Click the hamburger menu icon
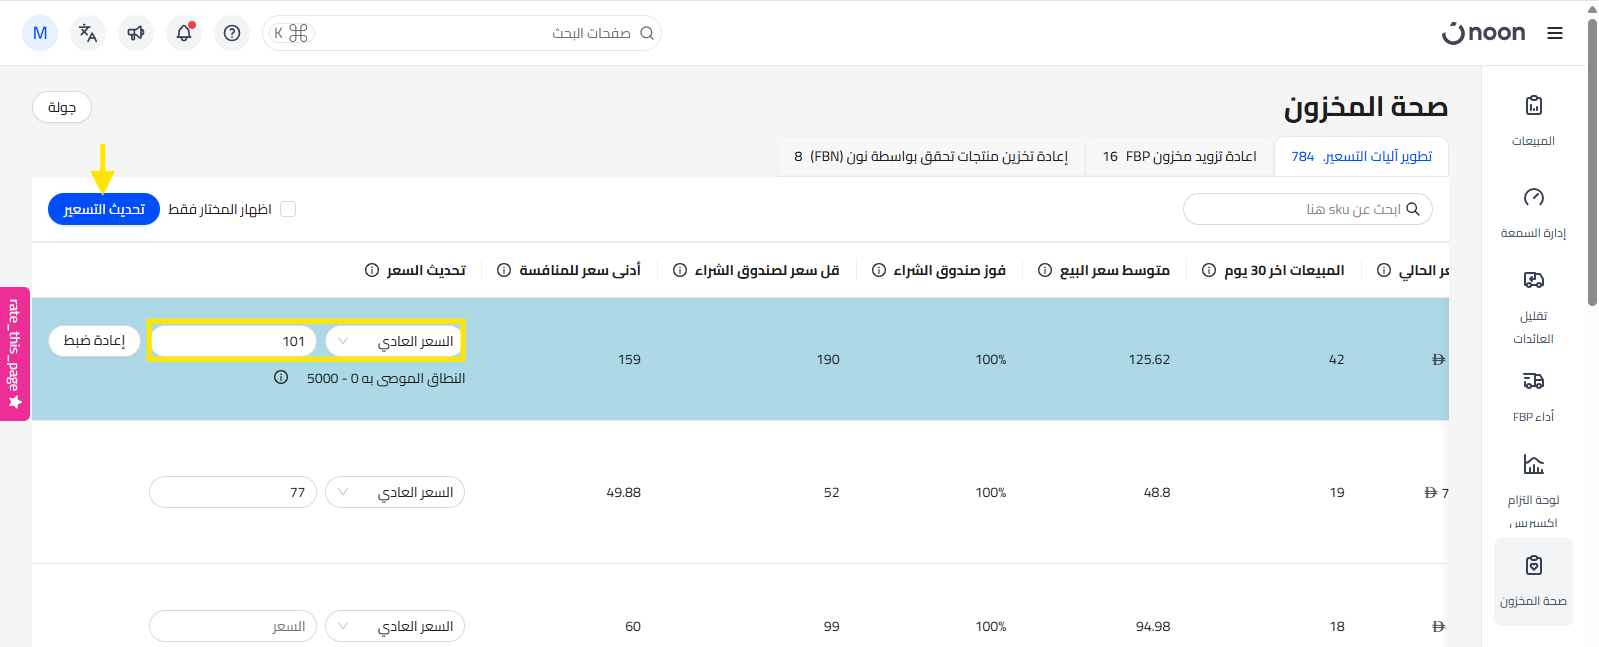Screen dimensions: 1599x647 click(1554, 33)
